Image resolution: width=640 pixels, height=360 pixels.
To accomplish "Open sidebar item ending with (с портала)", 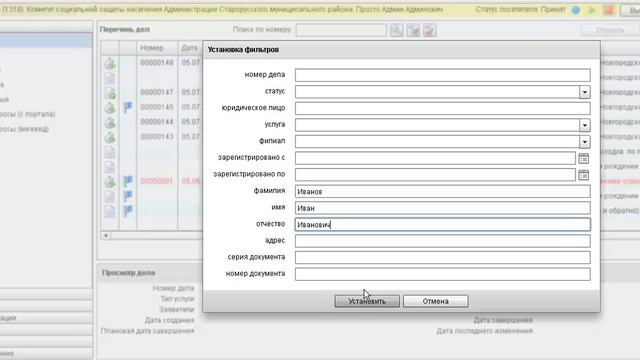I will point(27,114).
